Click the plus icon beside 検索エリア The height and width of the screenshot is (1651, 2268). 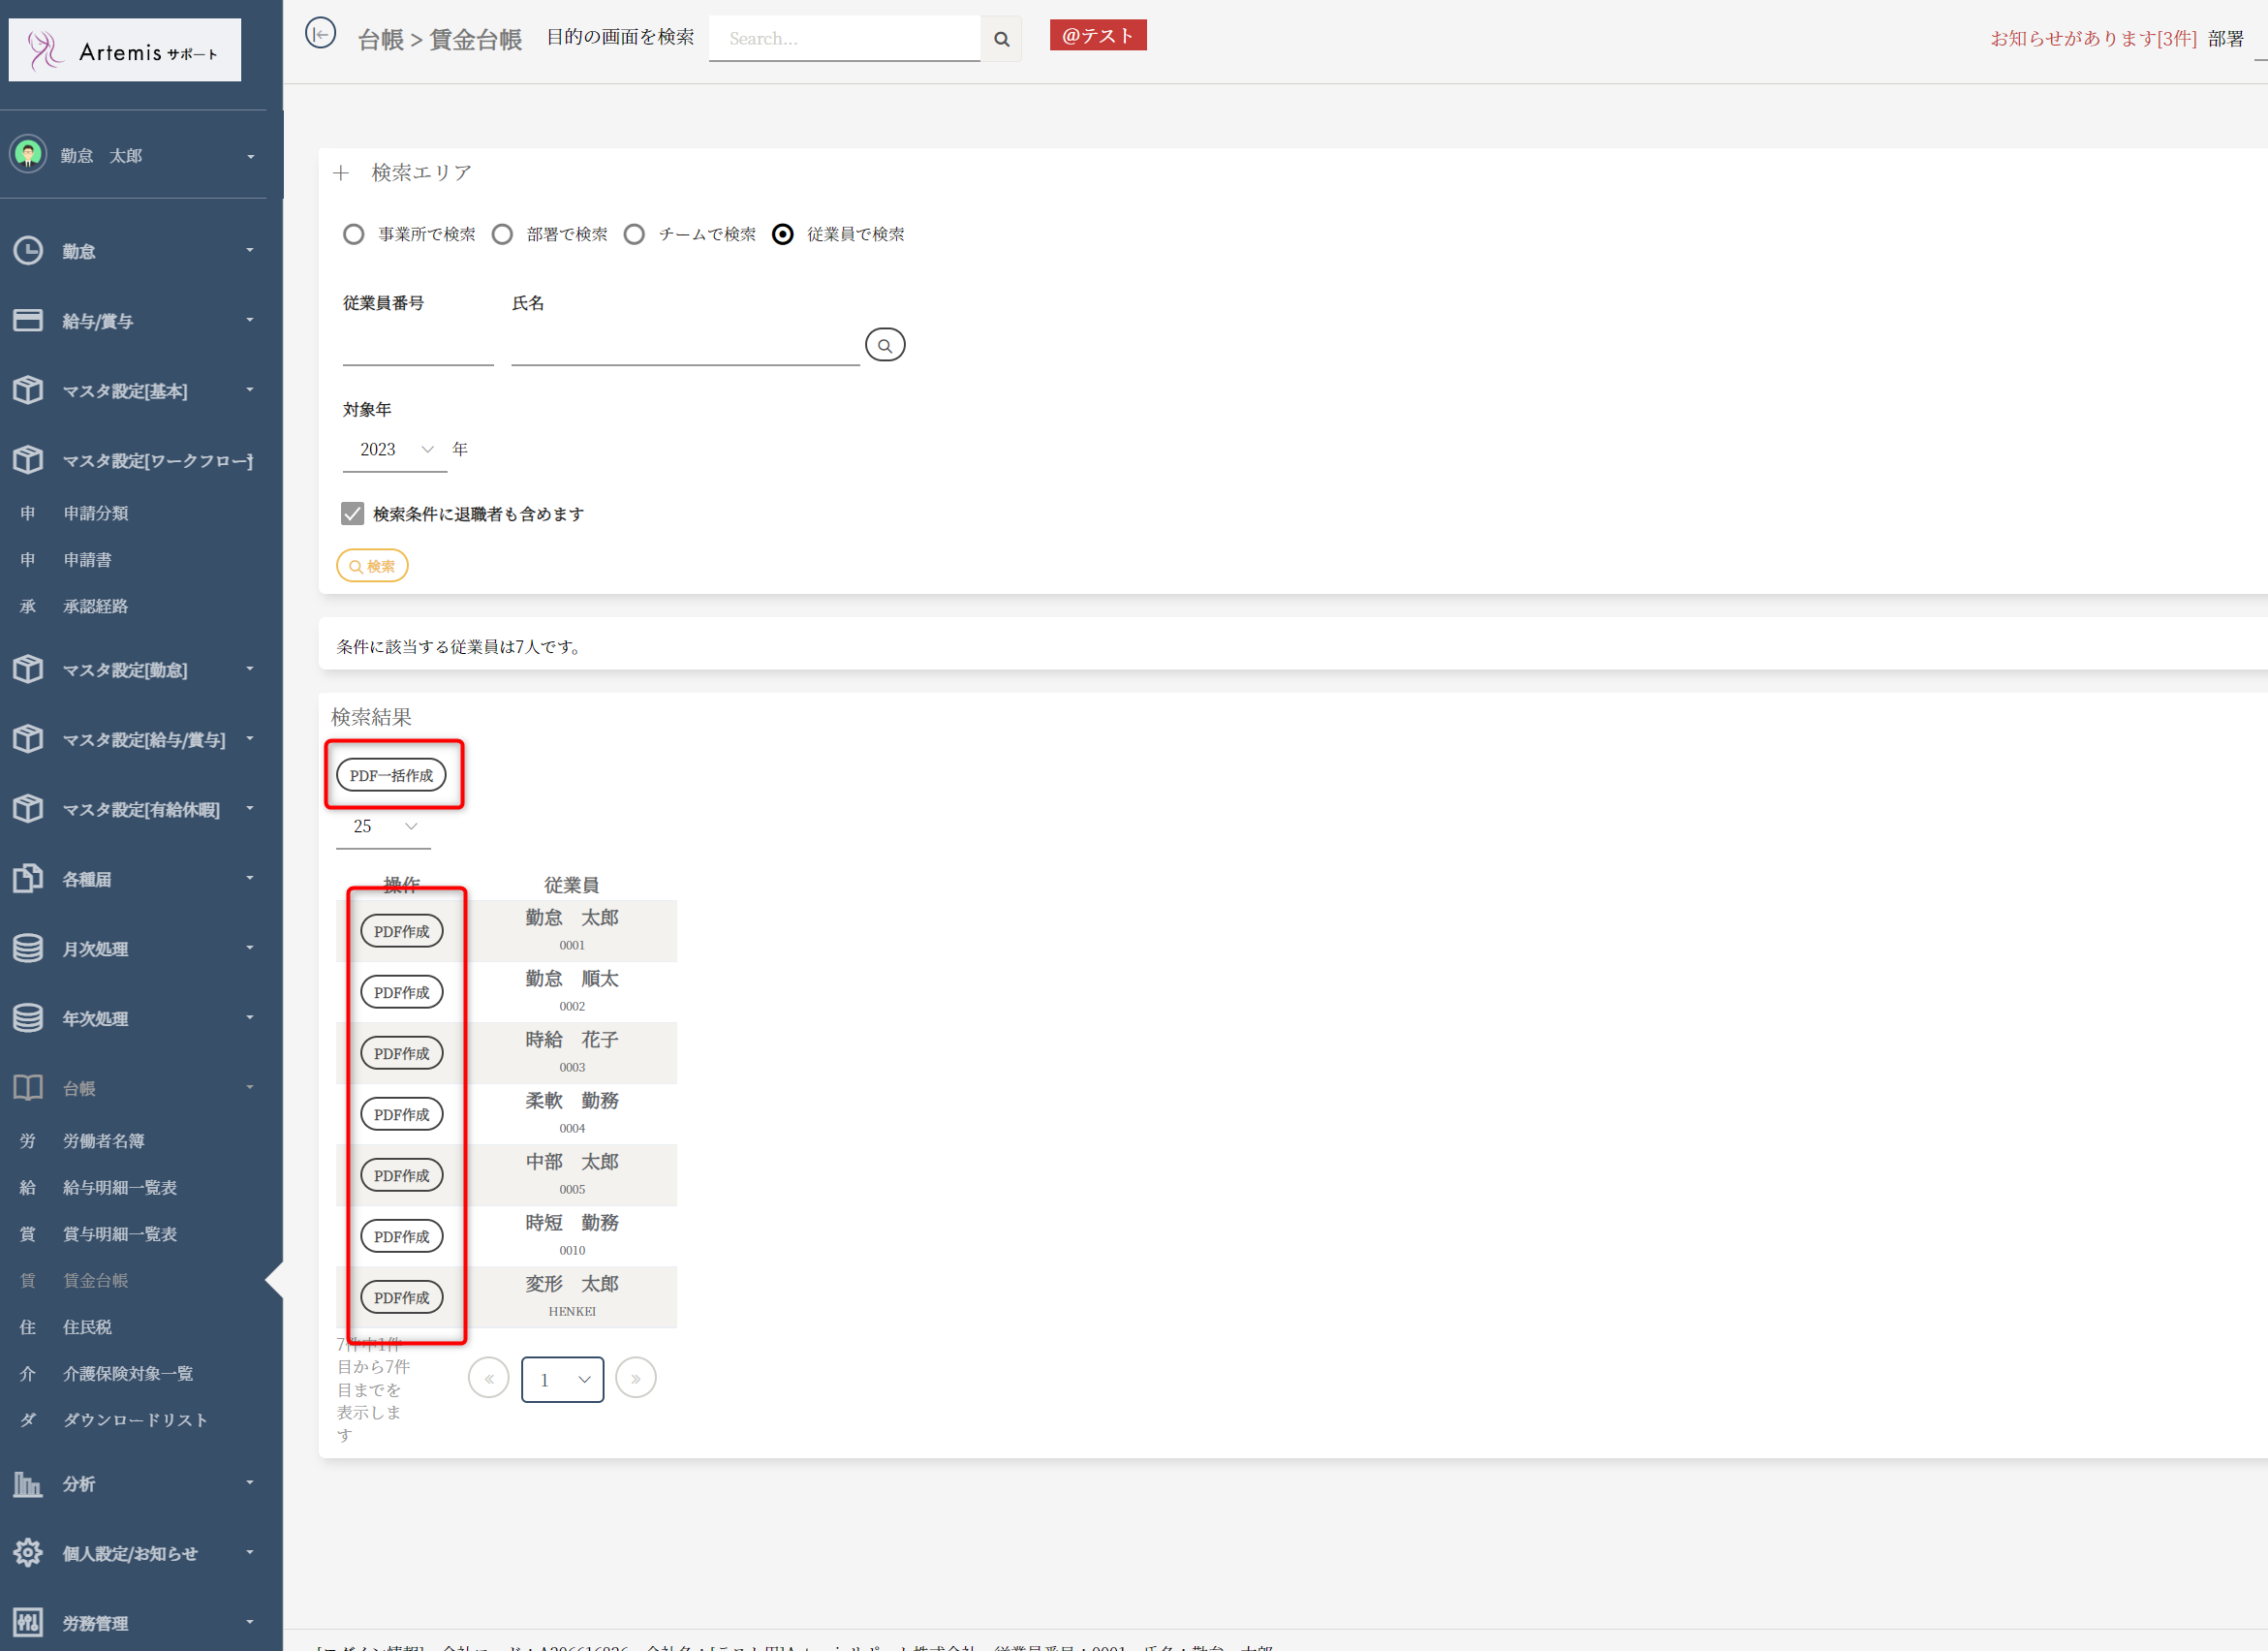tap(341, 173)
